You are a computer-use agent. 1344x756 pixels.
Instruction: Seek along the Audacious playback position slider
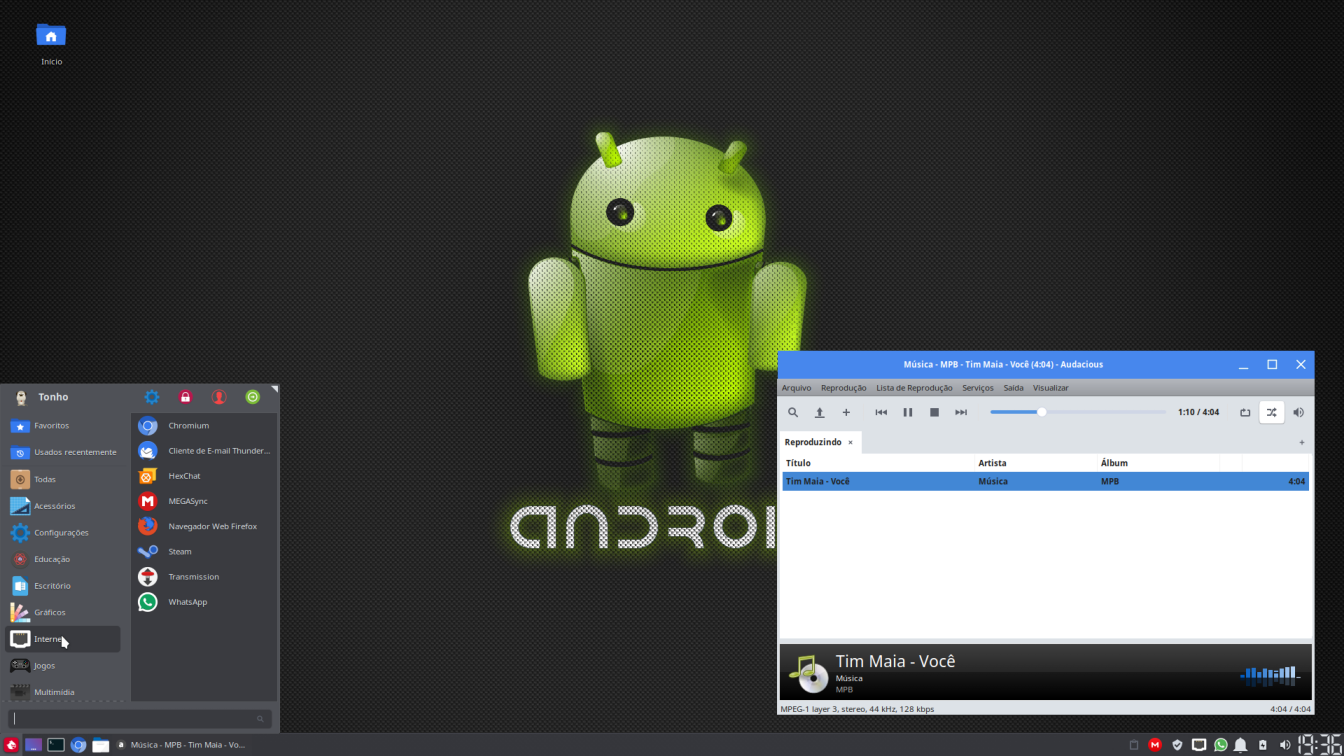1078,412
